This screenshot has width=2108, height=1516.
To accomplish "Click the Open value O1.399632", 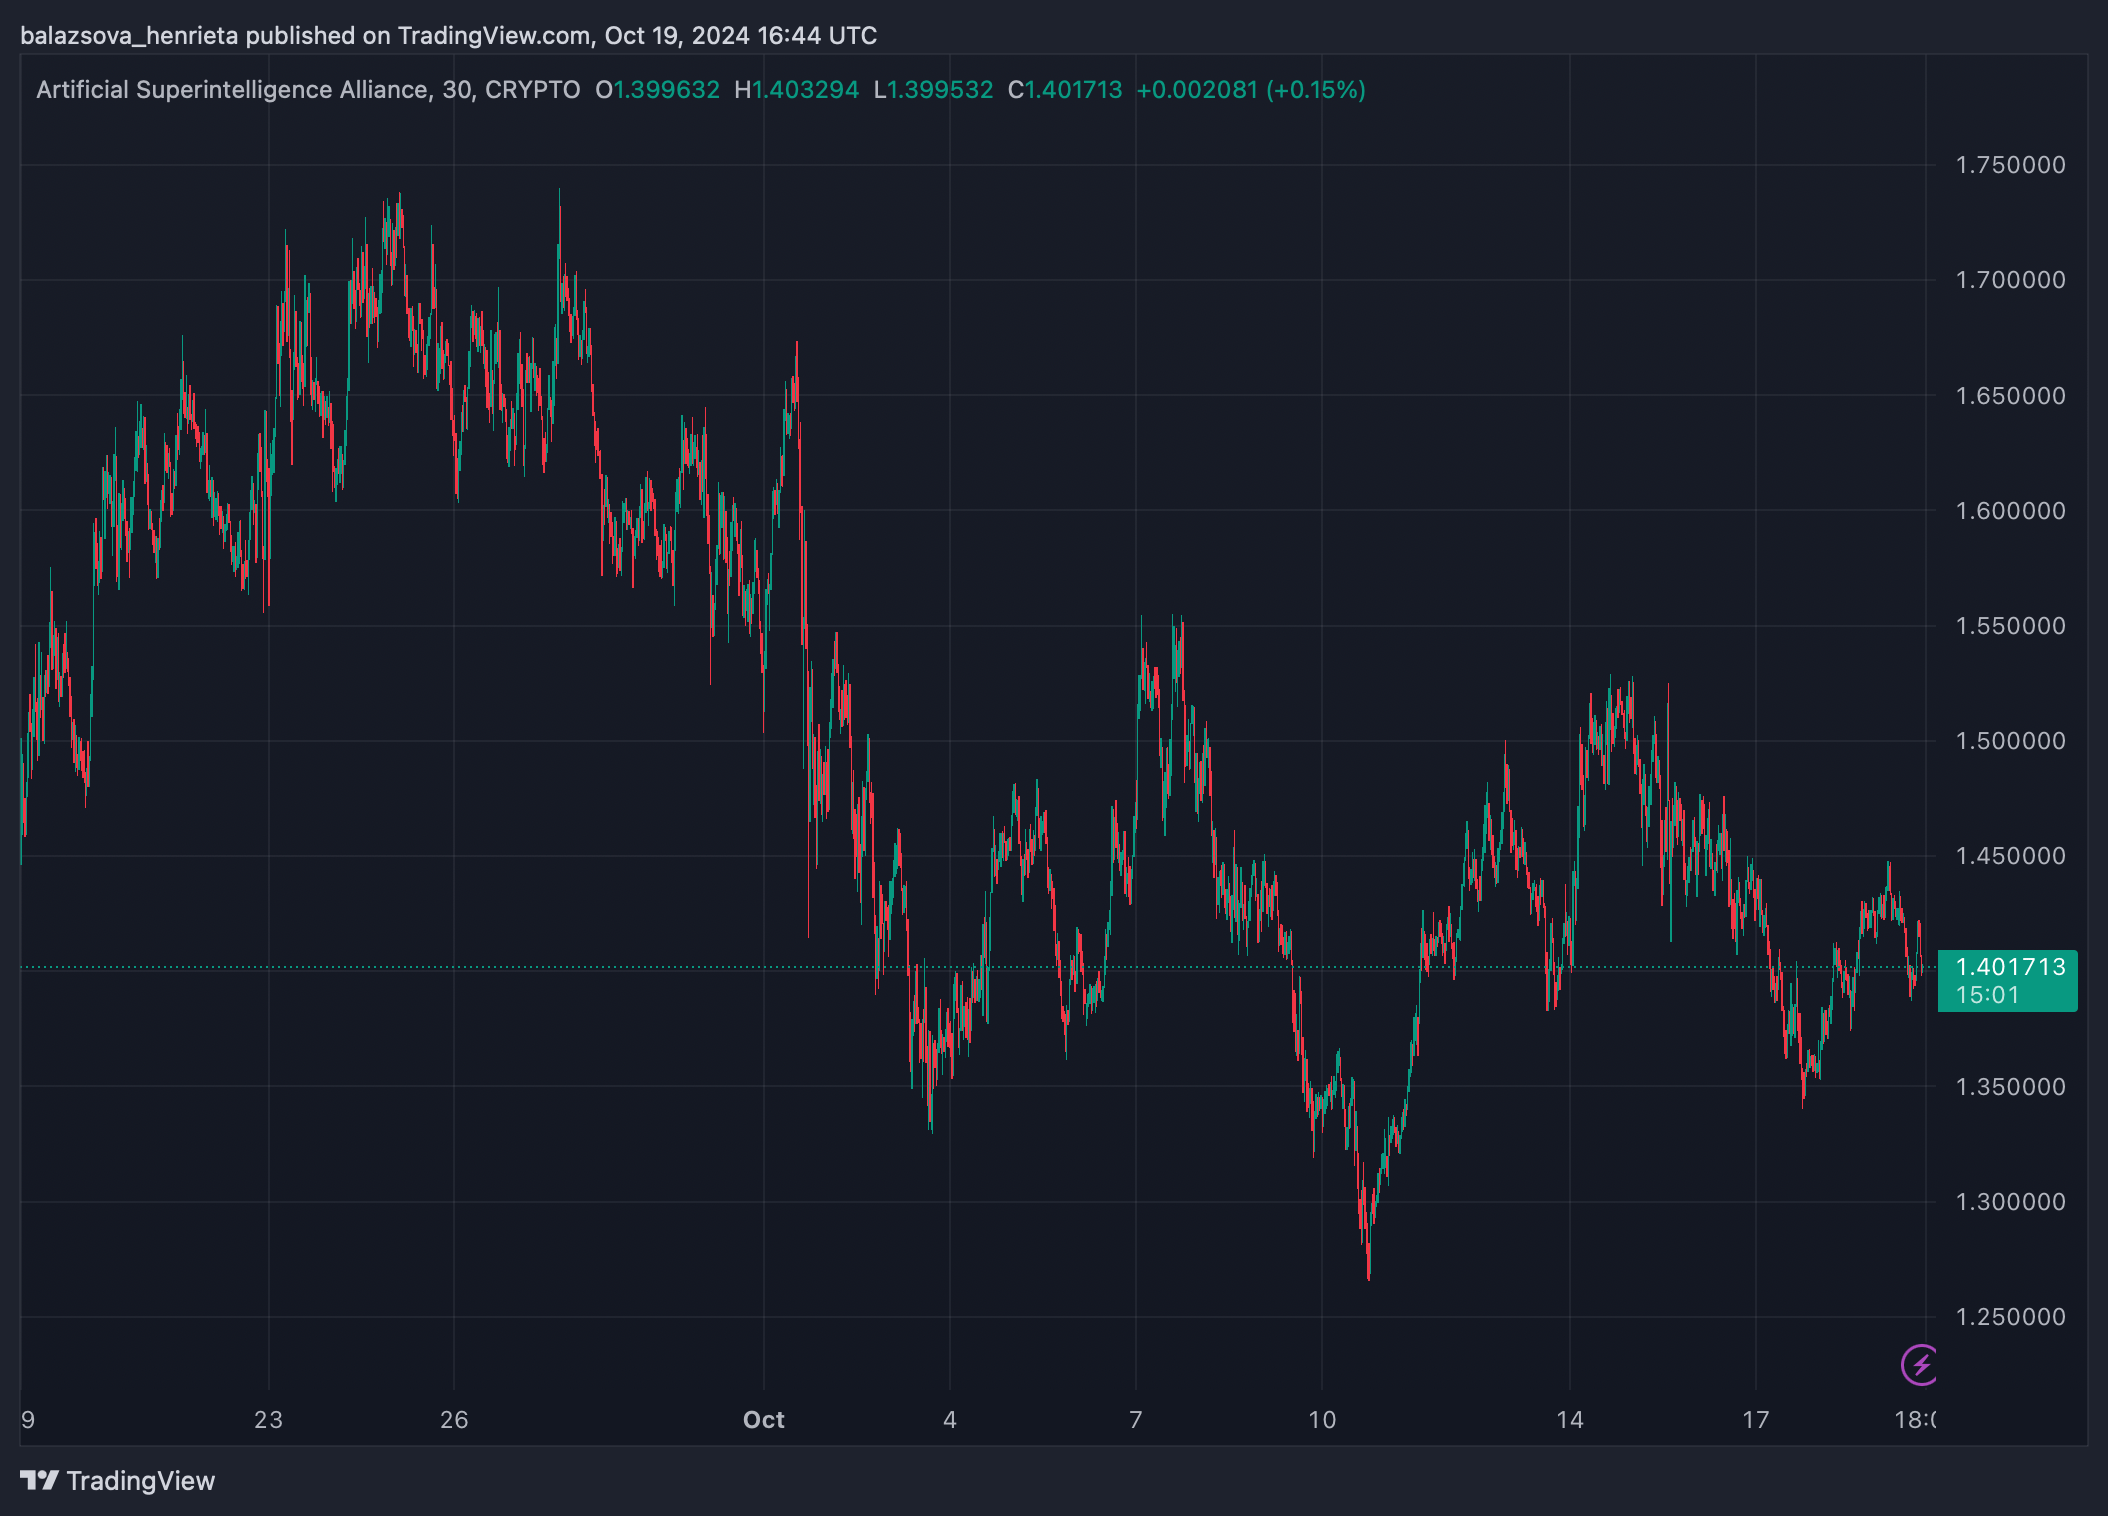I will (x=657, y=90).
